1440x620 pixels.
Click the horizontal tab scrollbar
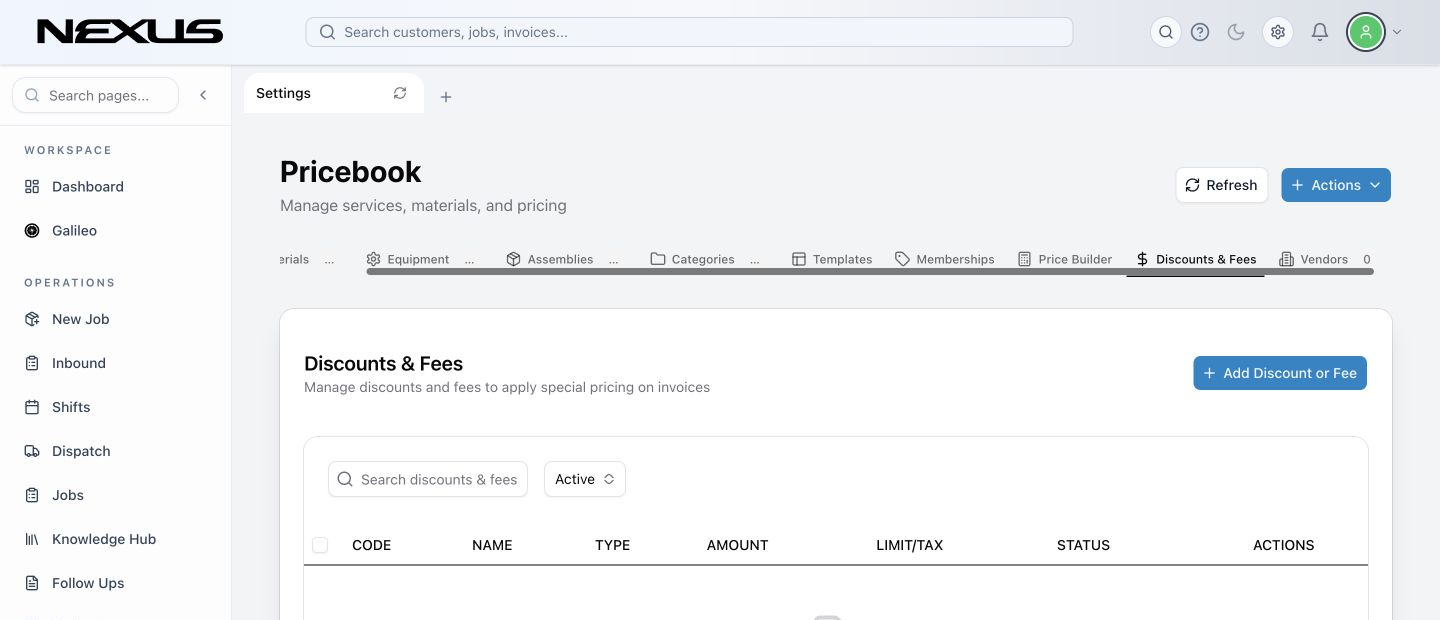(870, 271)
